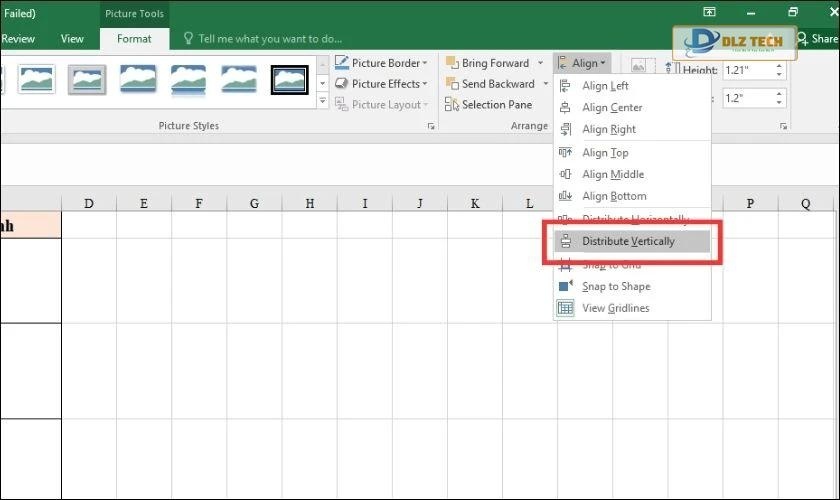Select column H header
The width and height of the screenshot is (840, 500).
coord(309,204)
